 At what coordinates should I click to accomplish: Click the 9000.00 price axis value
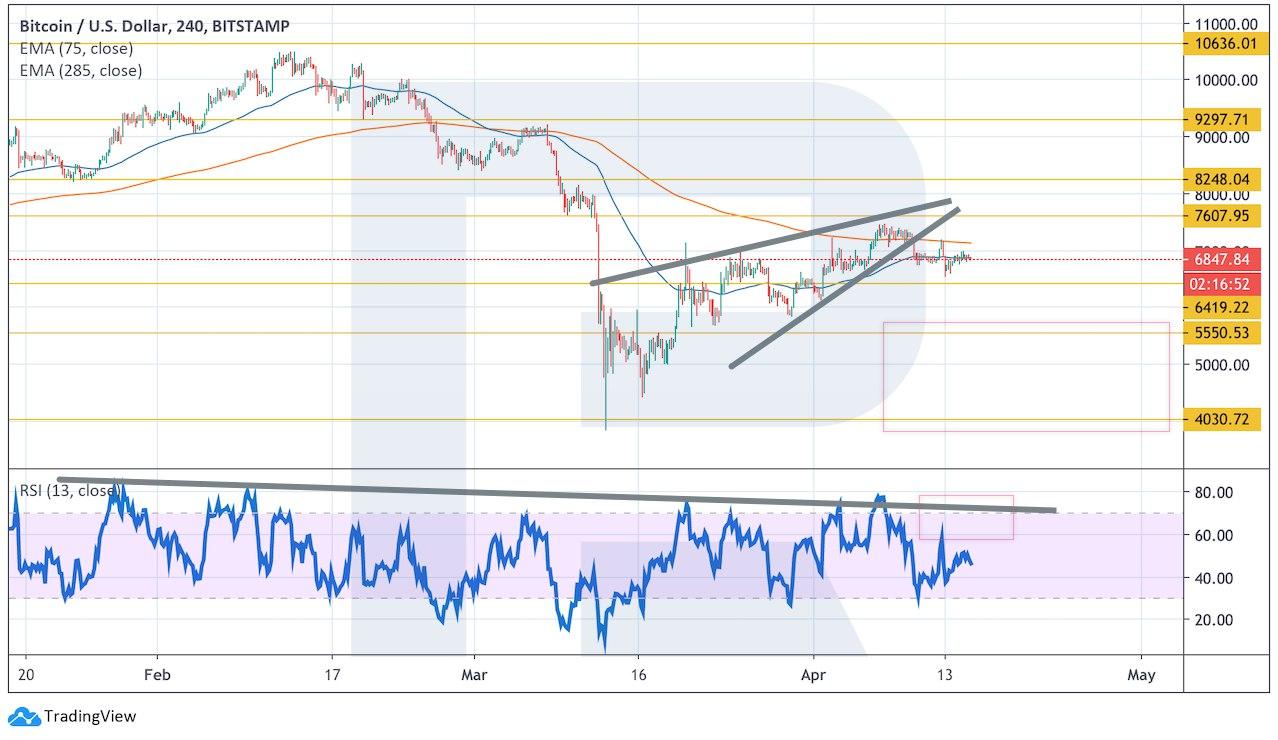tap(1222, 138)
